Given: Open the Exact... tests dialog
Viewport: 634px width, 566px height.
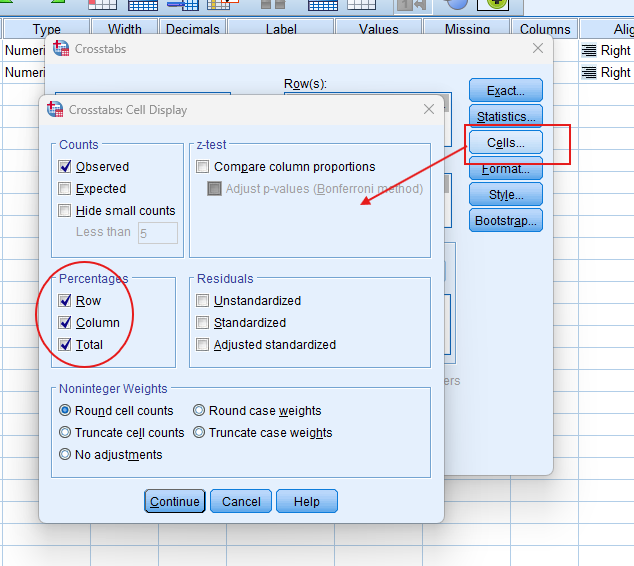Looking at the screenshot, I should click(506, 91).
